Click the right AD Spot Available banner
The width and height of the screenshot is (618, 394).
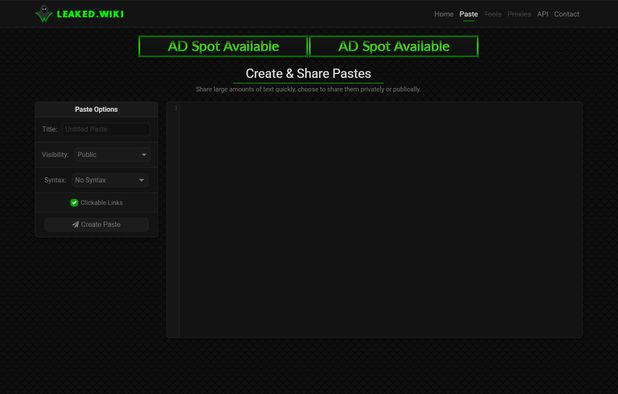pyautogui.click(x=394, y=46)
